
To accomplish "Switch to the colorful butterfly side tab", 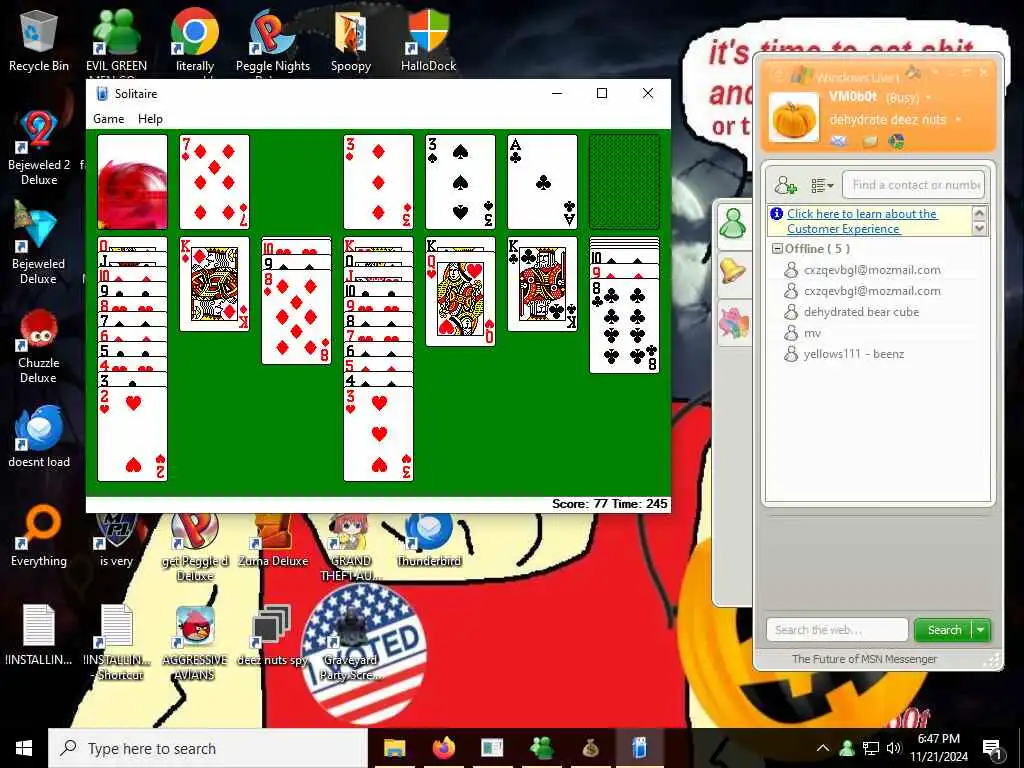I will click(733, 324).
